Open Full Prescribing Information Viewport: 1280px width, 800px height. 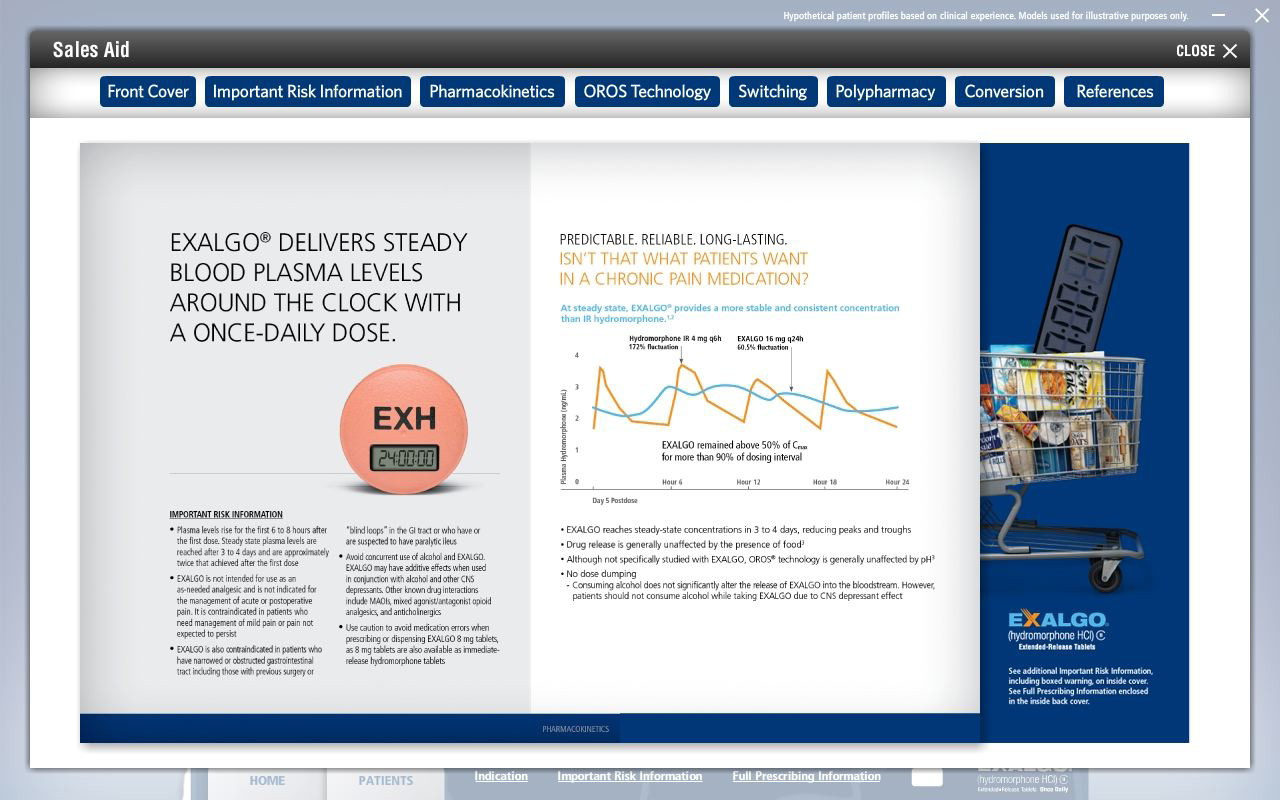806,776
